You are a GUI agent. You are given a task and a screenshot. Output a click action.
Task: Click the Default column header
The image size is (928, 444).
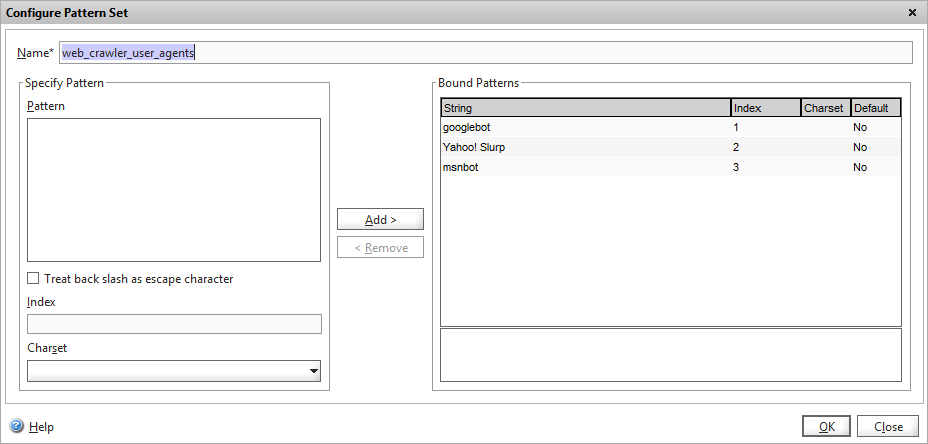pos(875,108)
